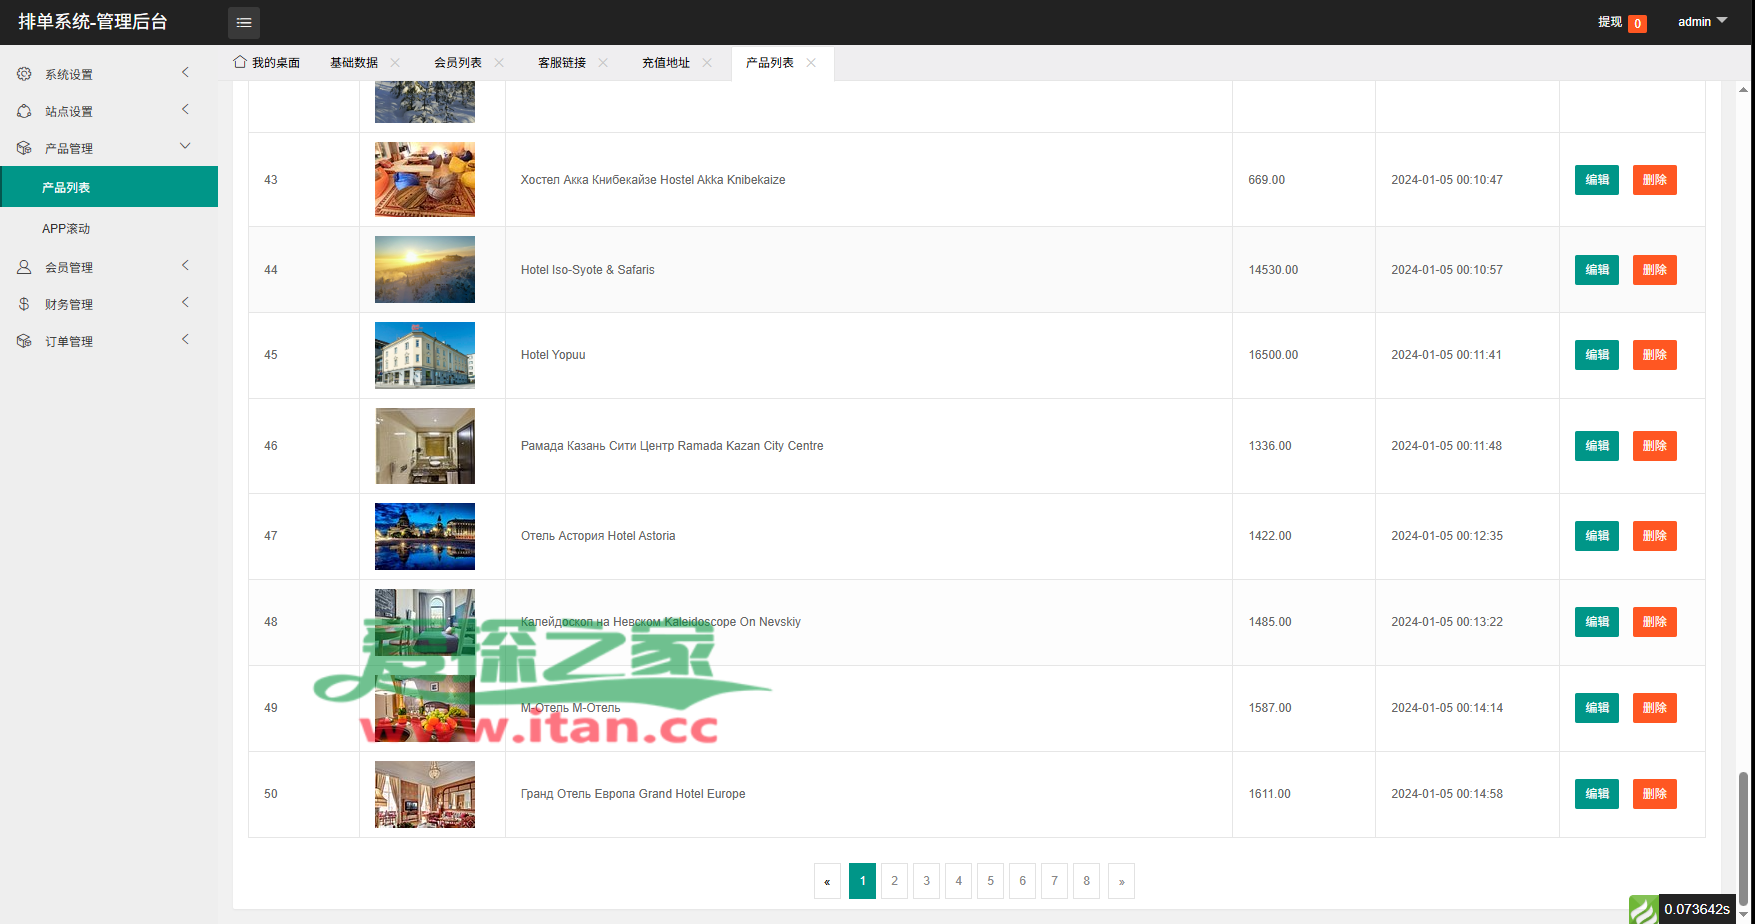Expand the 财务管理 menu chevron
This screenshot has width=1755, height=924.
(x=185, y=302)
